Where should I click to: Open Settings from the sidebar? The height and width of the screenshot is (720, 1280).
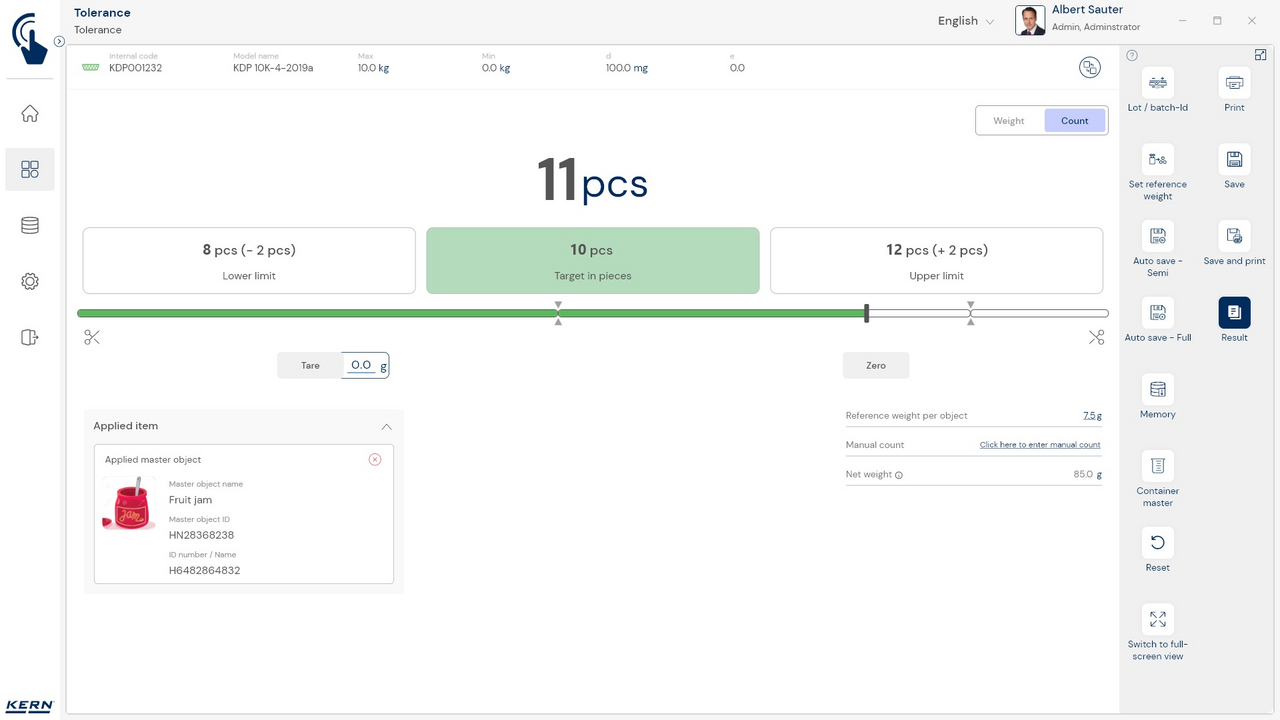(30, 282)
